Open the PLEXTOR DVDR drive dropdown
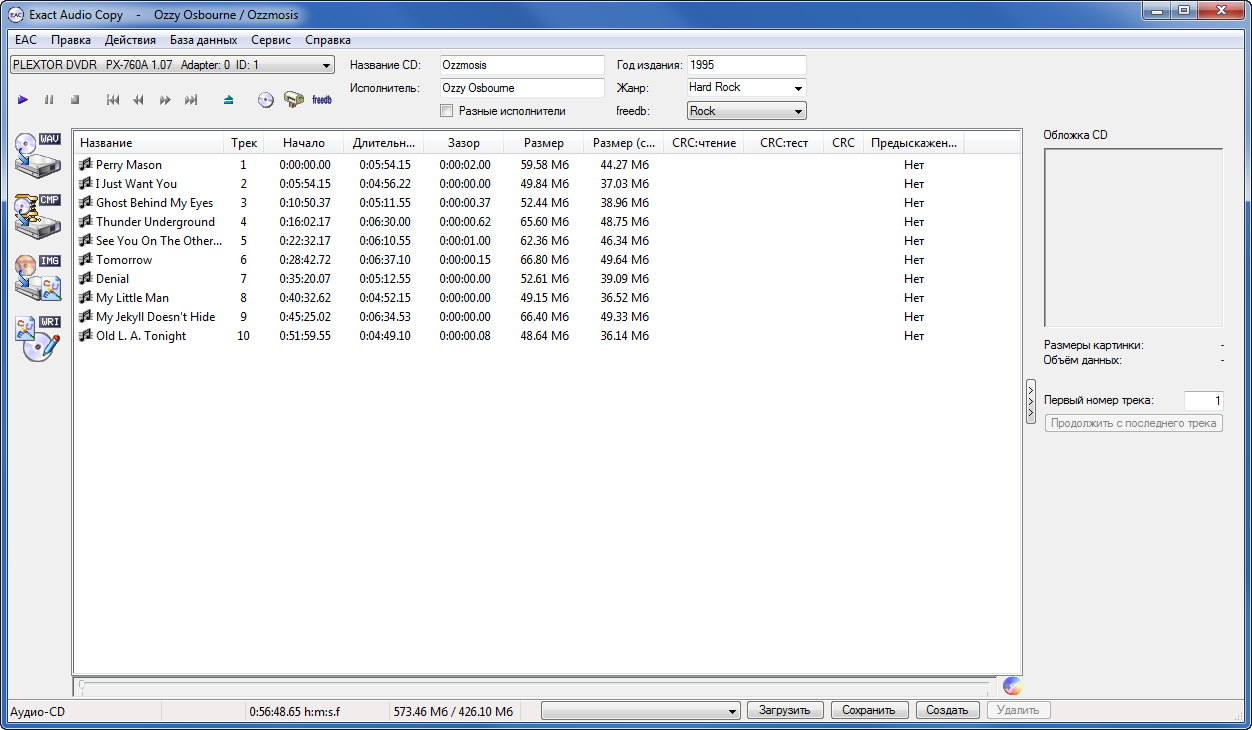Image resolution: width=1252 pixels, height=730 pixels. (x=172, y=65)
